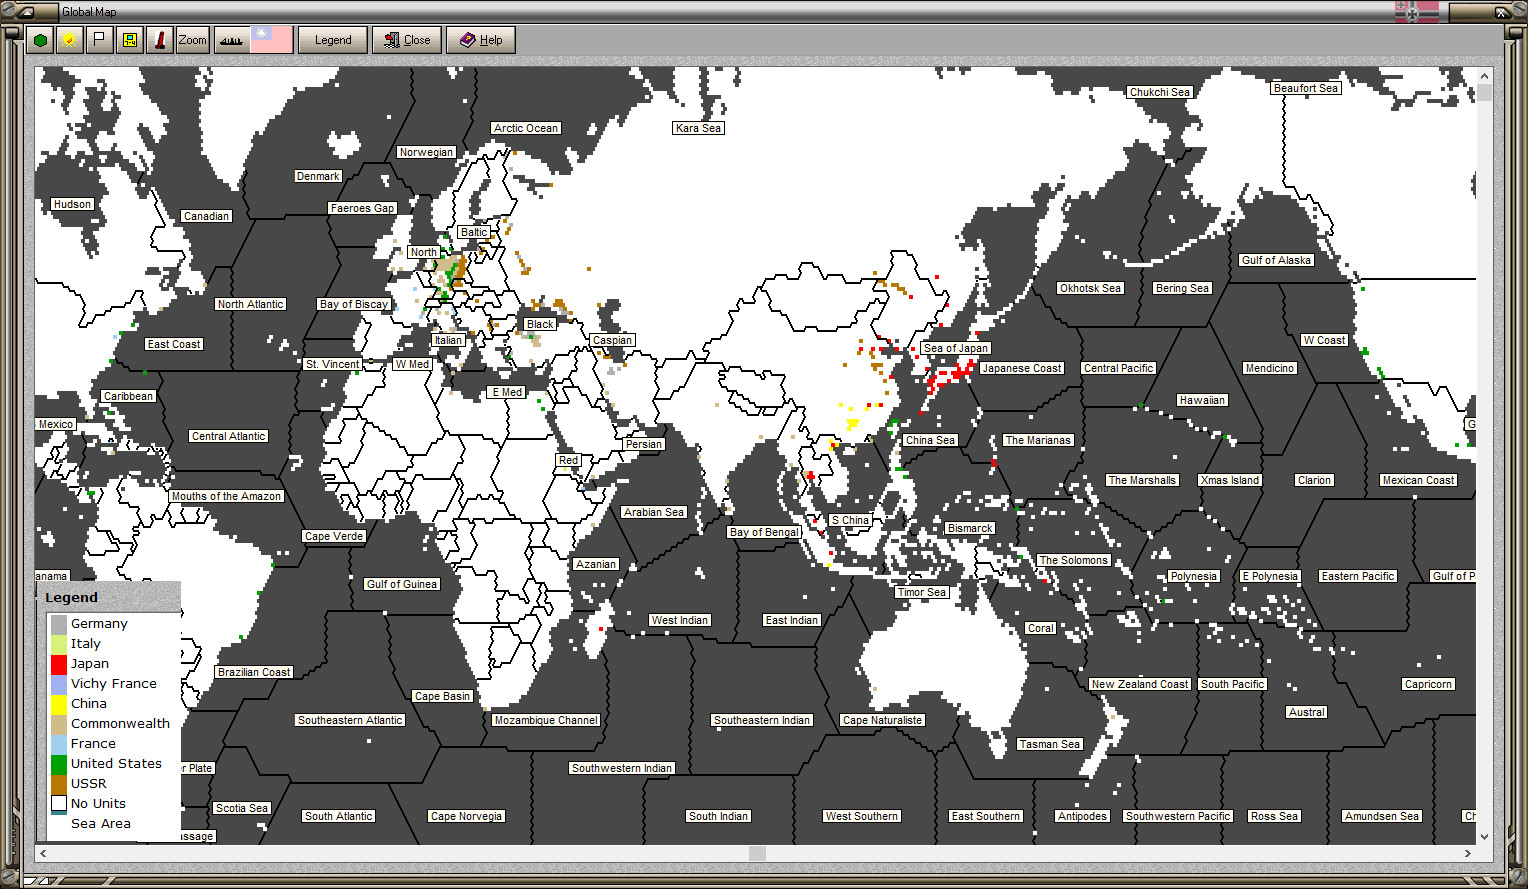Click the 'Norwegian' sea label

(426, 152)
